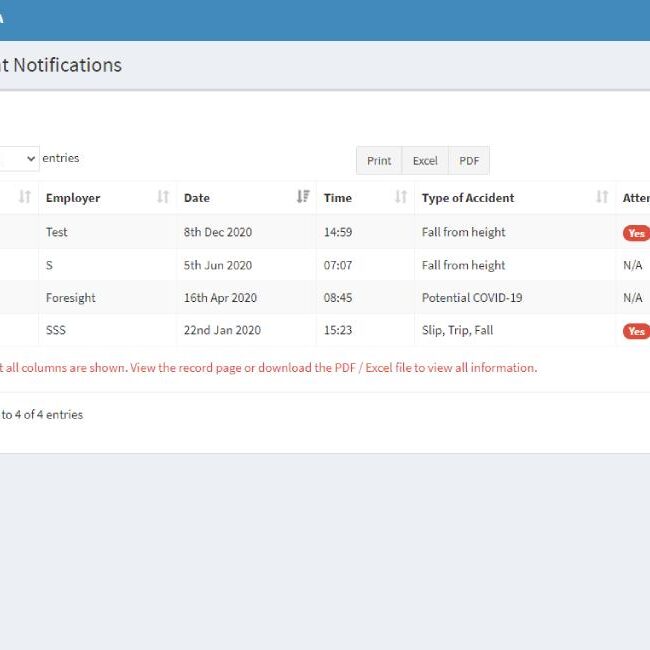Click the Slip, Trip, Fall cell
The width and height of the screenshot is (650, 650).
[457, 331]
